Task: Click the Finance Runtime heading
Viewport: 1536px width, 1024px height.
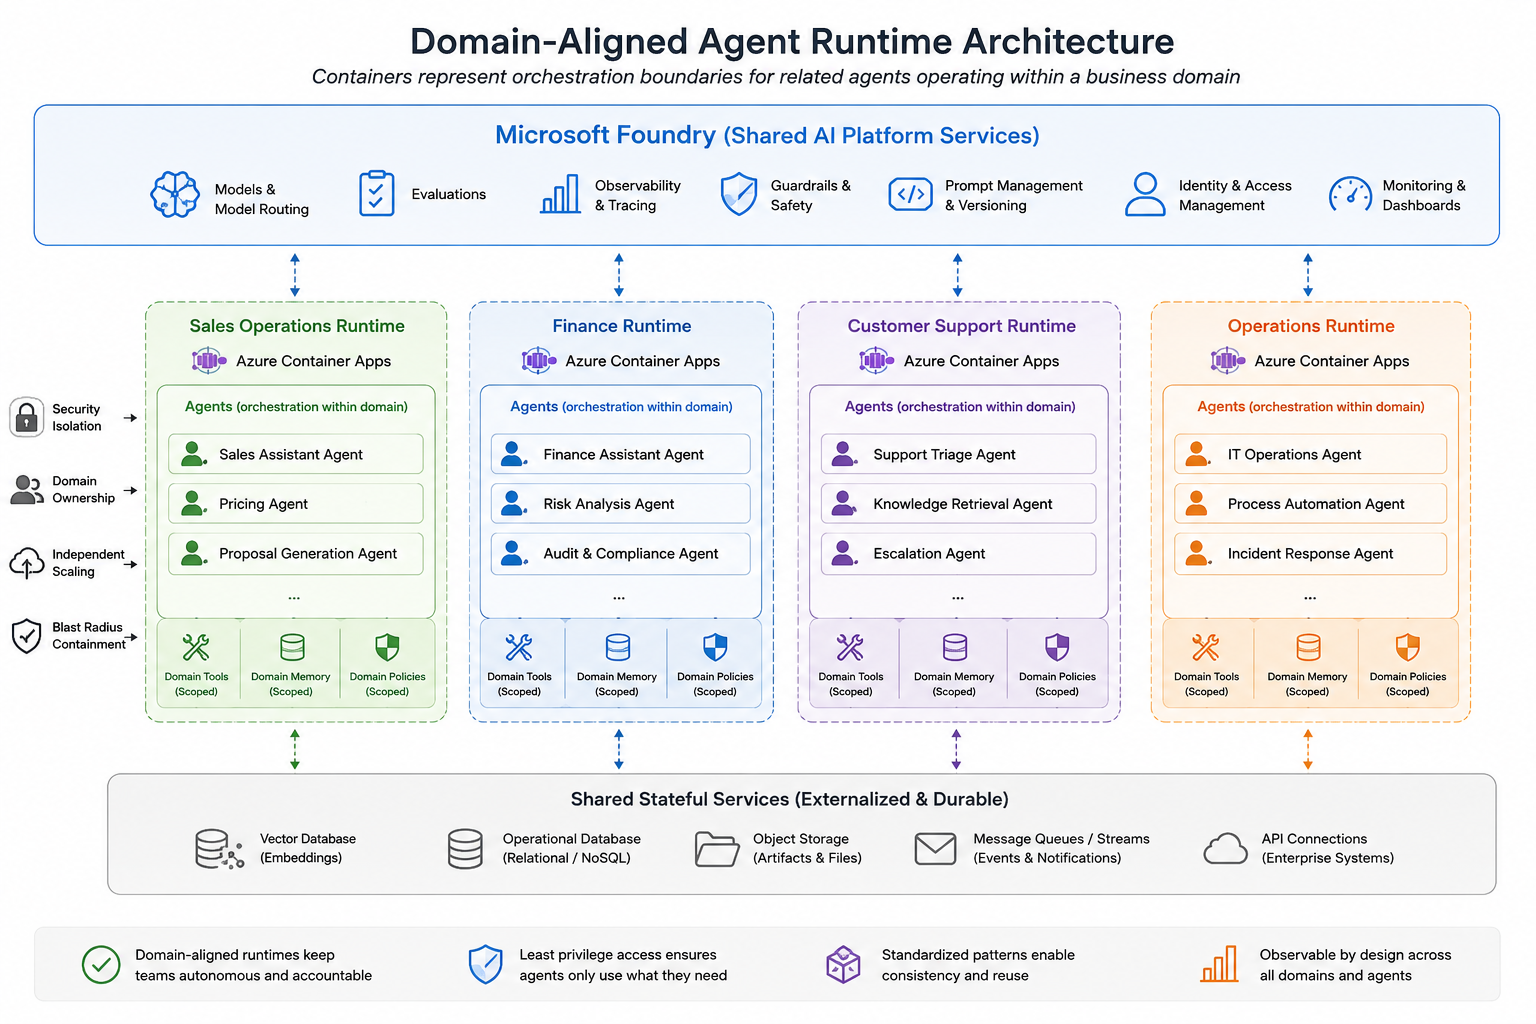Action: coord(622,326)
